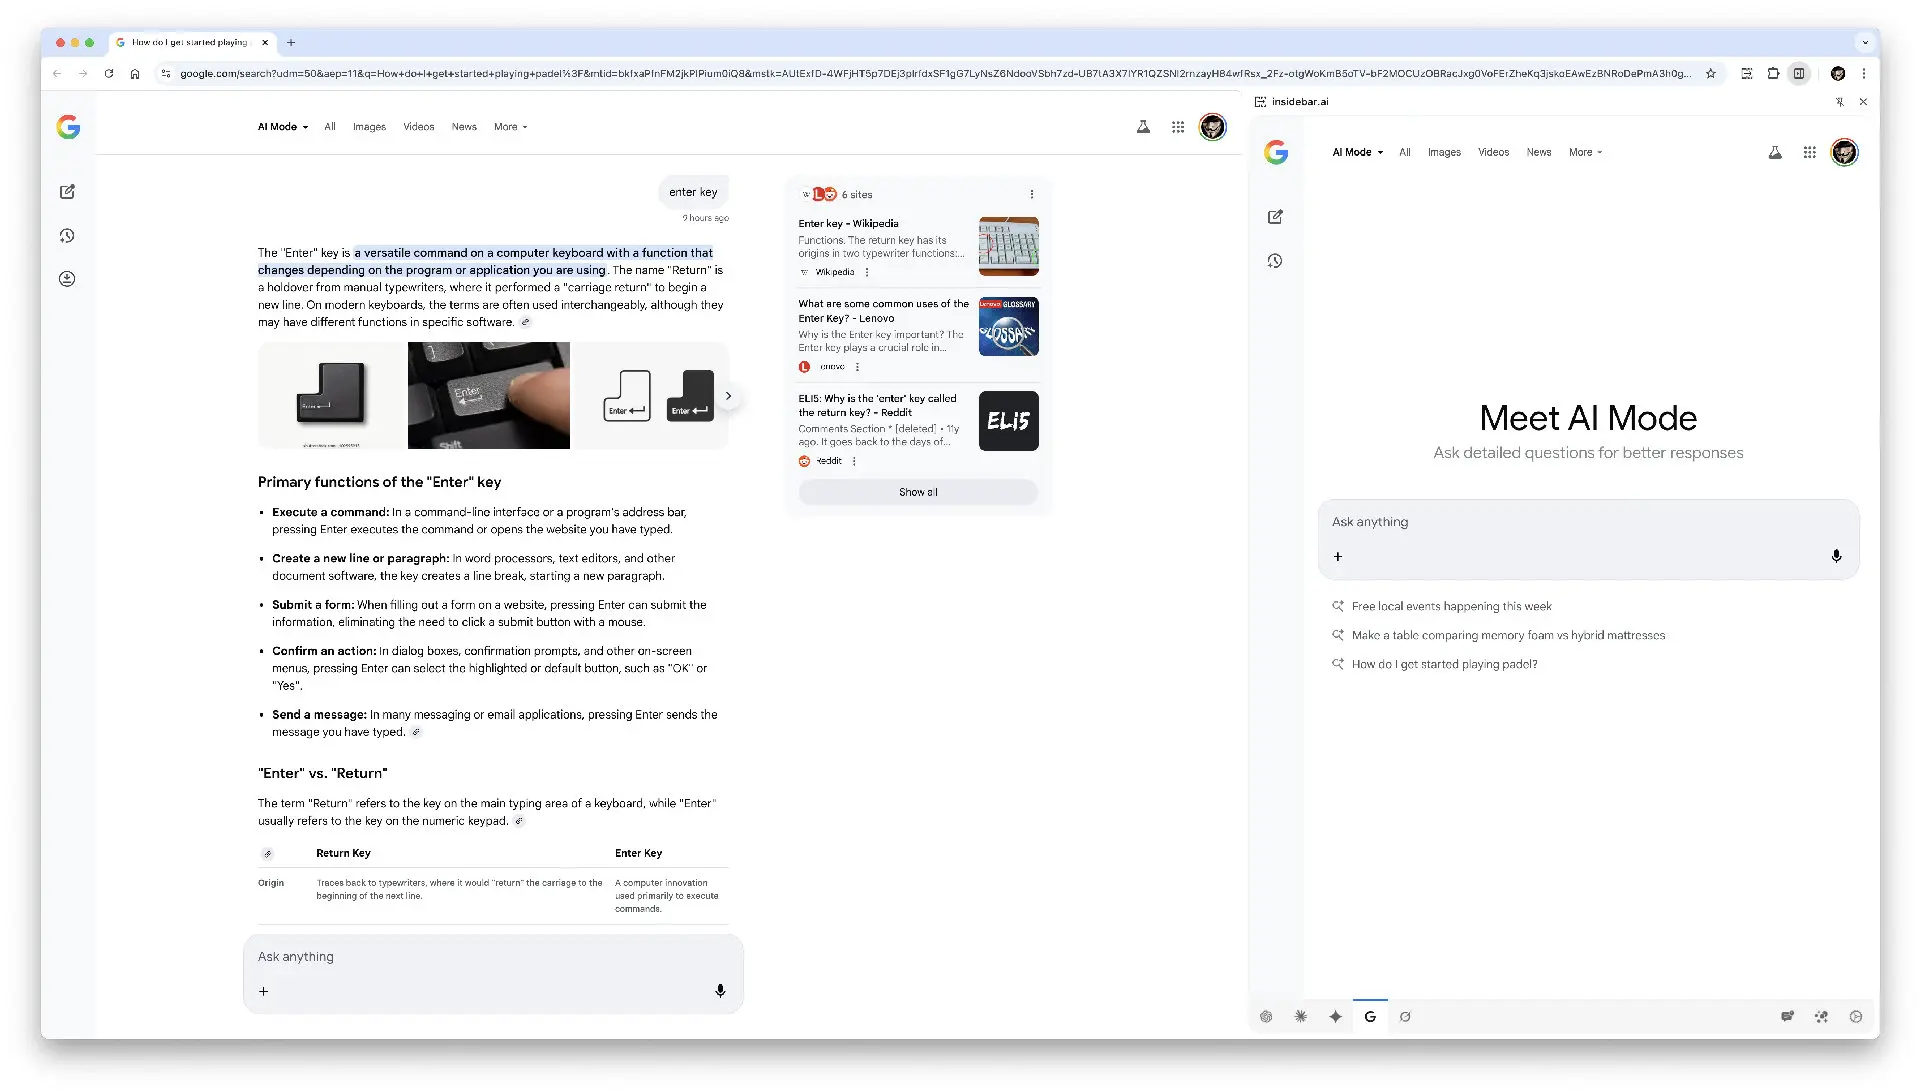Image resolution: width=1920 pixels, height=1092 pixels.
Task: Pin the insidebar.ai side panel
Action: click(1839, 102)
